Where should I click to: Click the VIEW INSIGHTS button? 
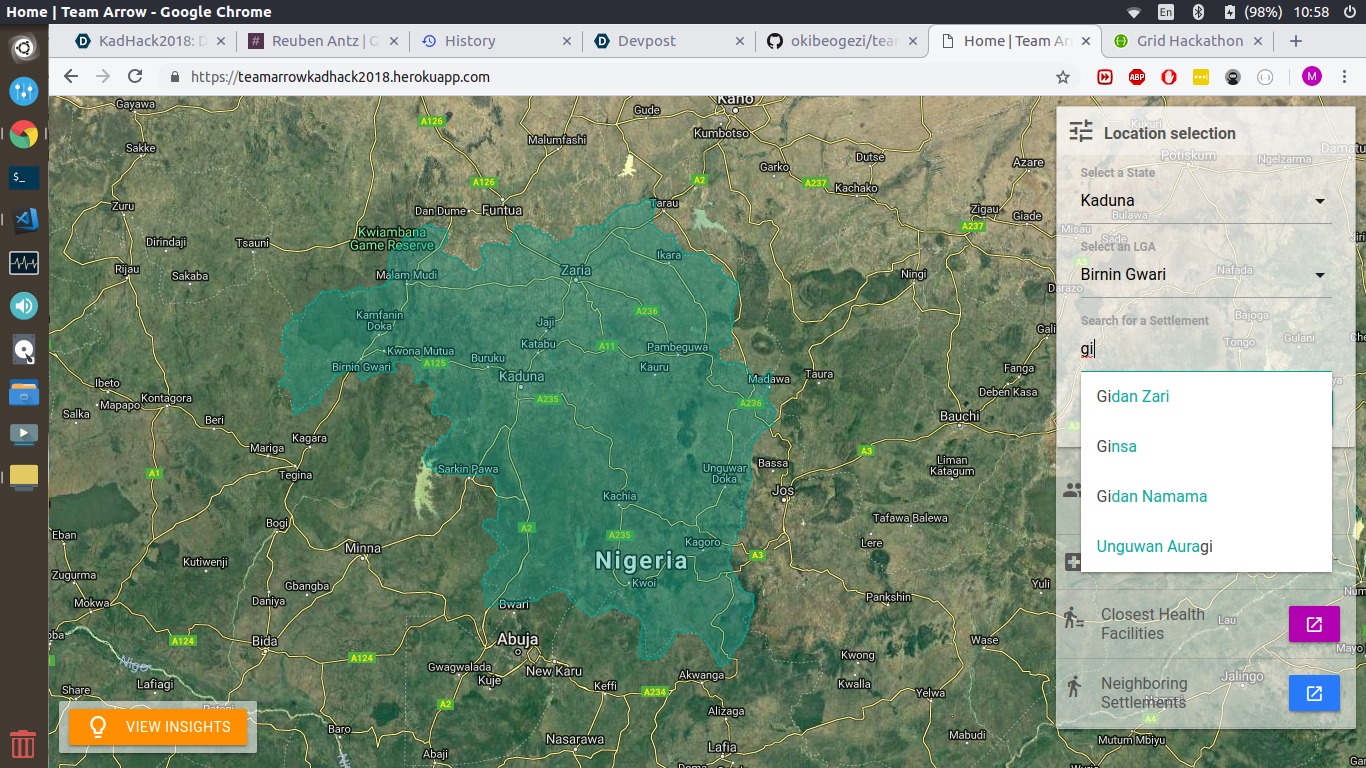pyautogui.click(x=158, y=726)
